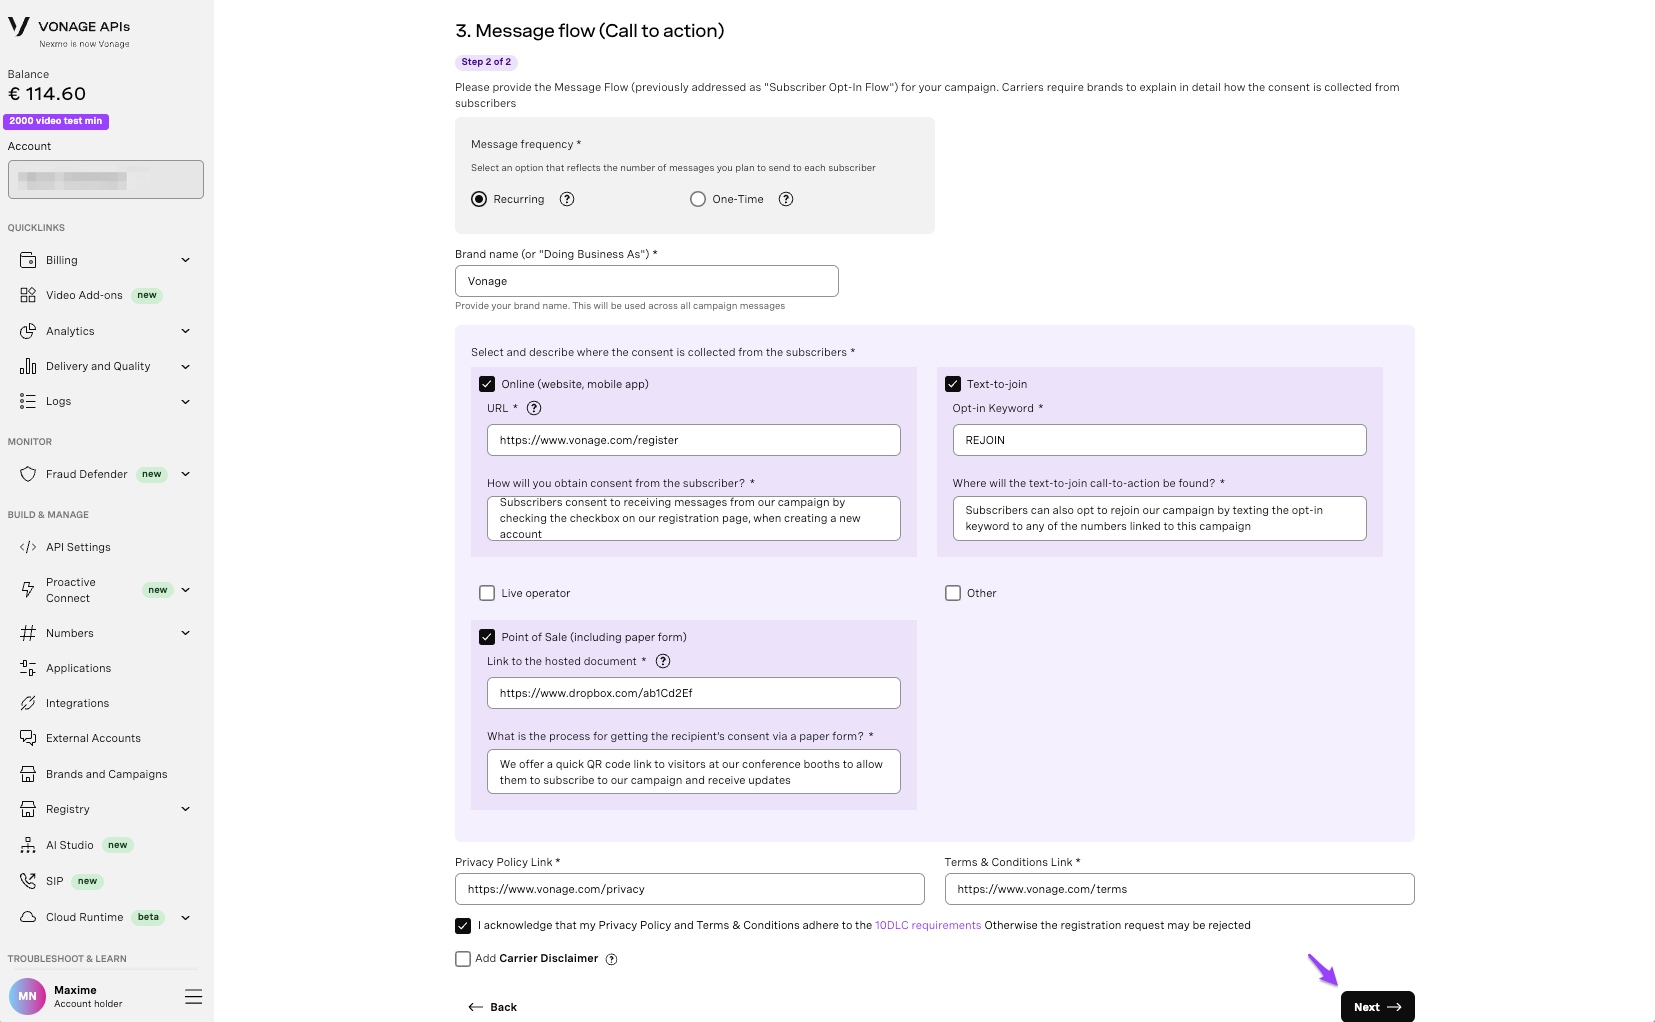The image size is (1655, 1022).
Task: Click the Vonage APIs logo
Action: (69, 31)
